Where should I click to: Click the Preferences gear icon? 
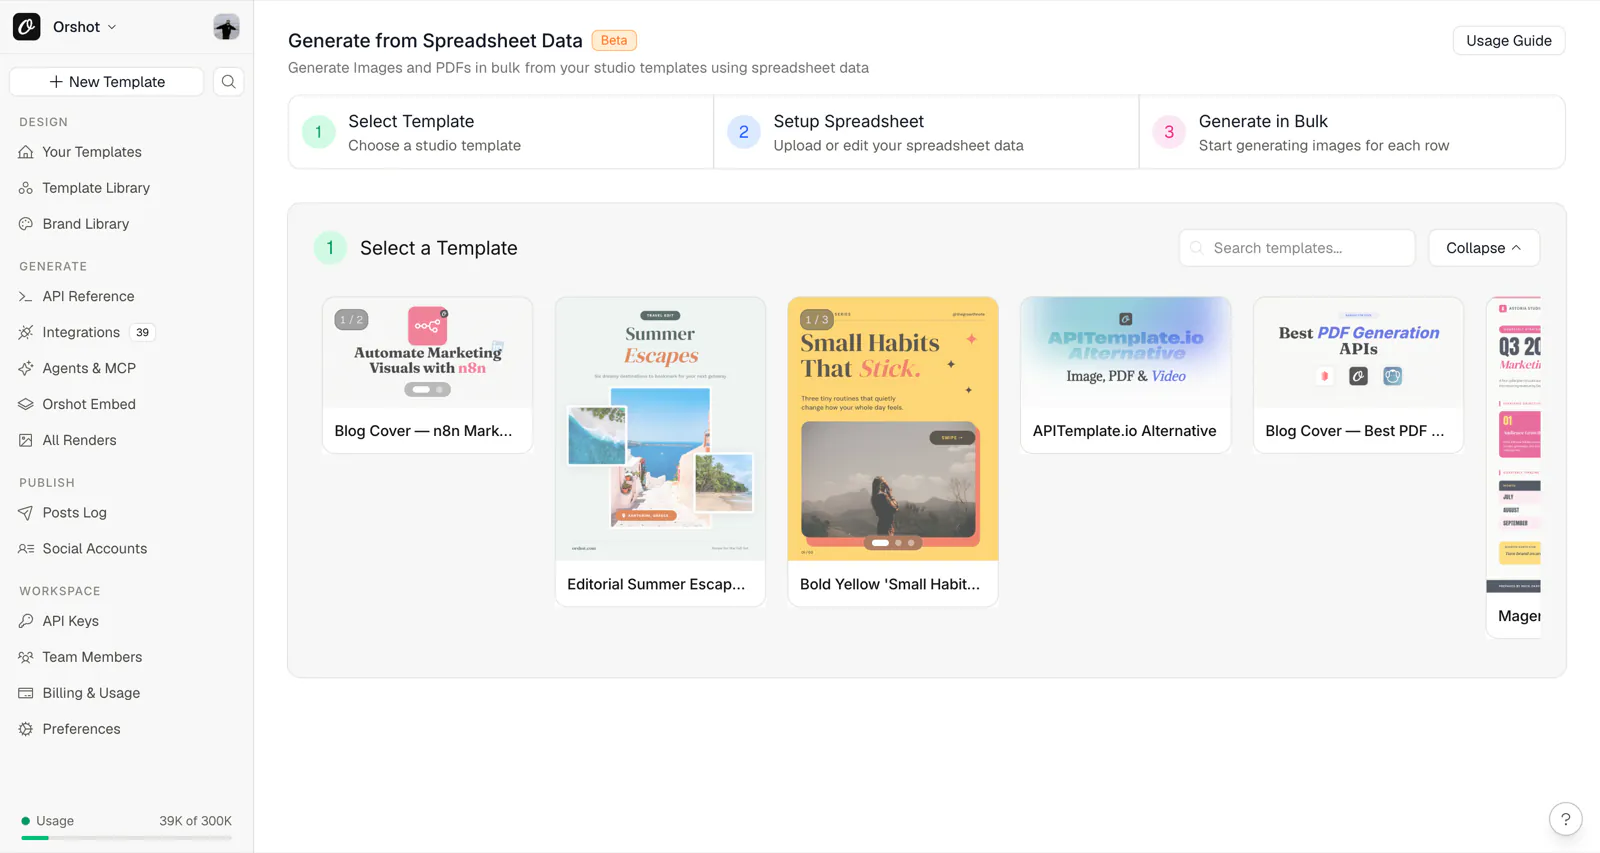coord(26,729)
